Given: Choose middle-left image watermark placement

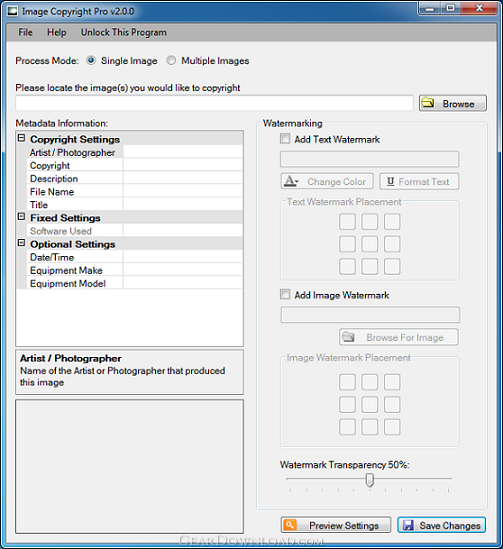Looking at the screenshot, I should 347,404.
